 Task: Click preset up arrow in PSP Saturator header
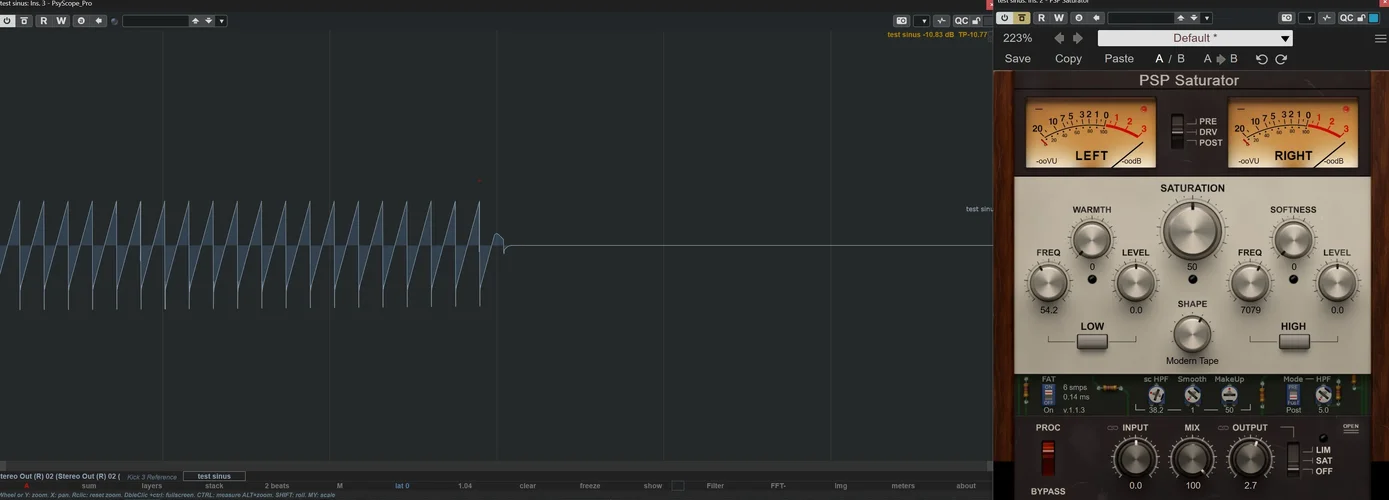pos(1180,18)
